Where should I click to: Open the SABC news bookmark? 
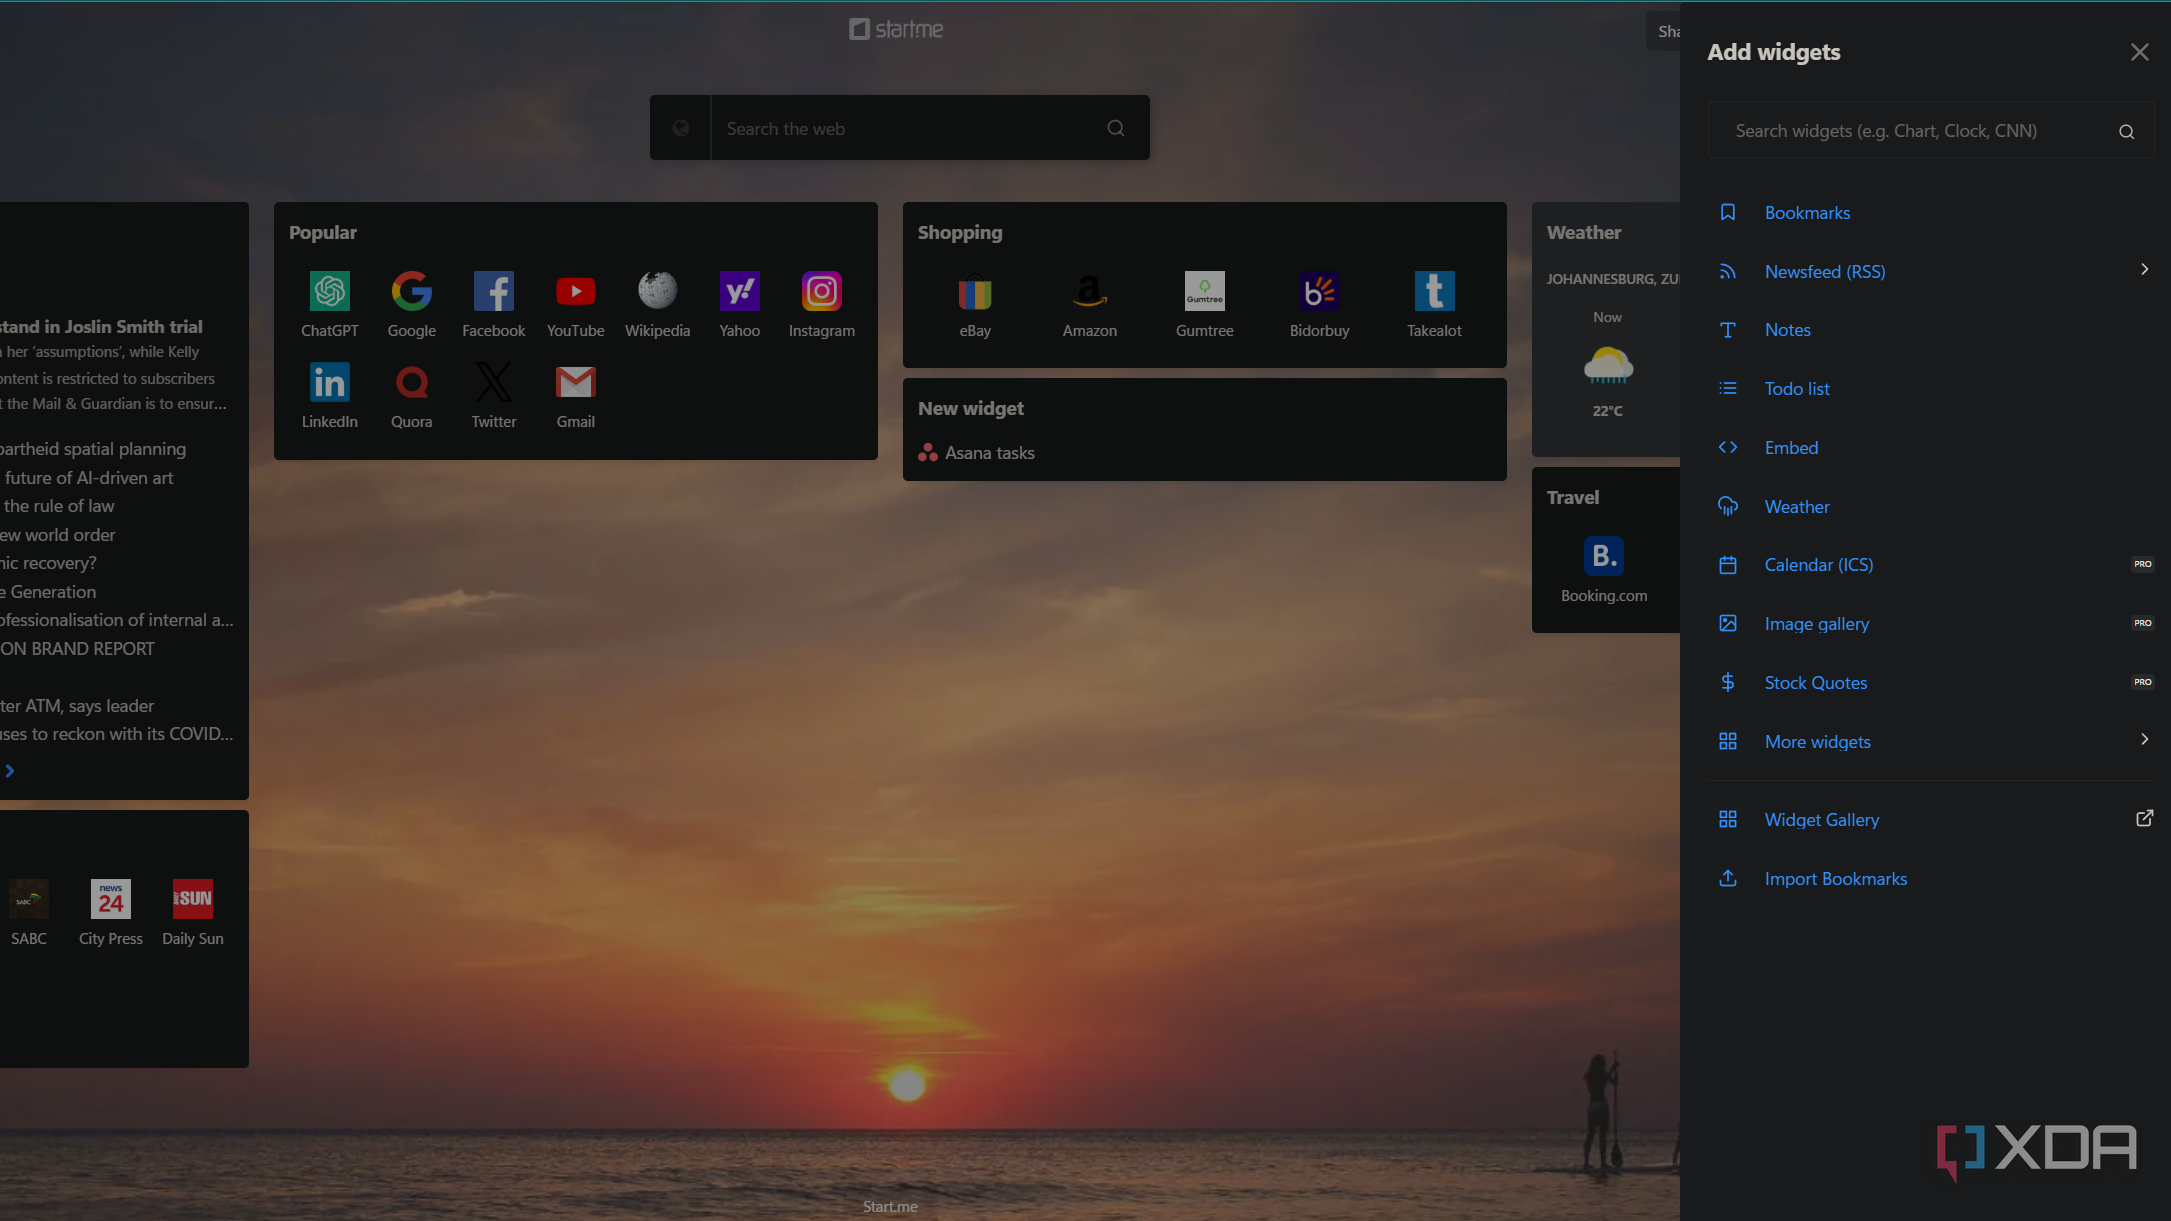tap(29, 899)
